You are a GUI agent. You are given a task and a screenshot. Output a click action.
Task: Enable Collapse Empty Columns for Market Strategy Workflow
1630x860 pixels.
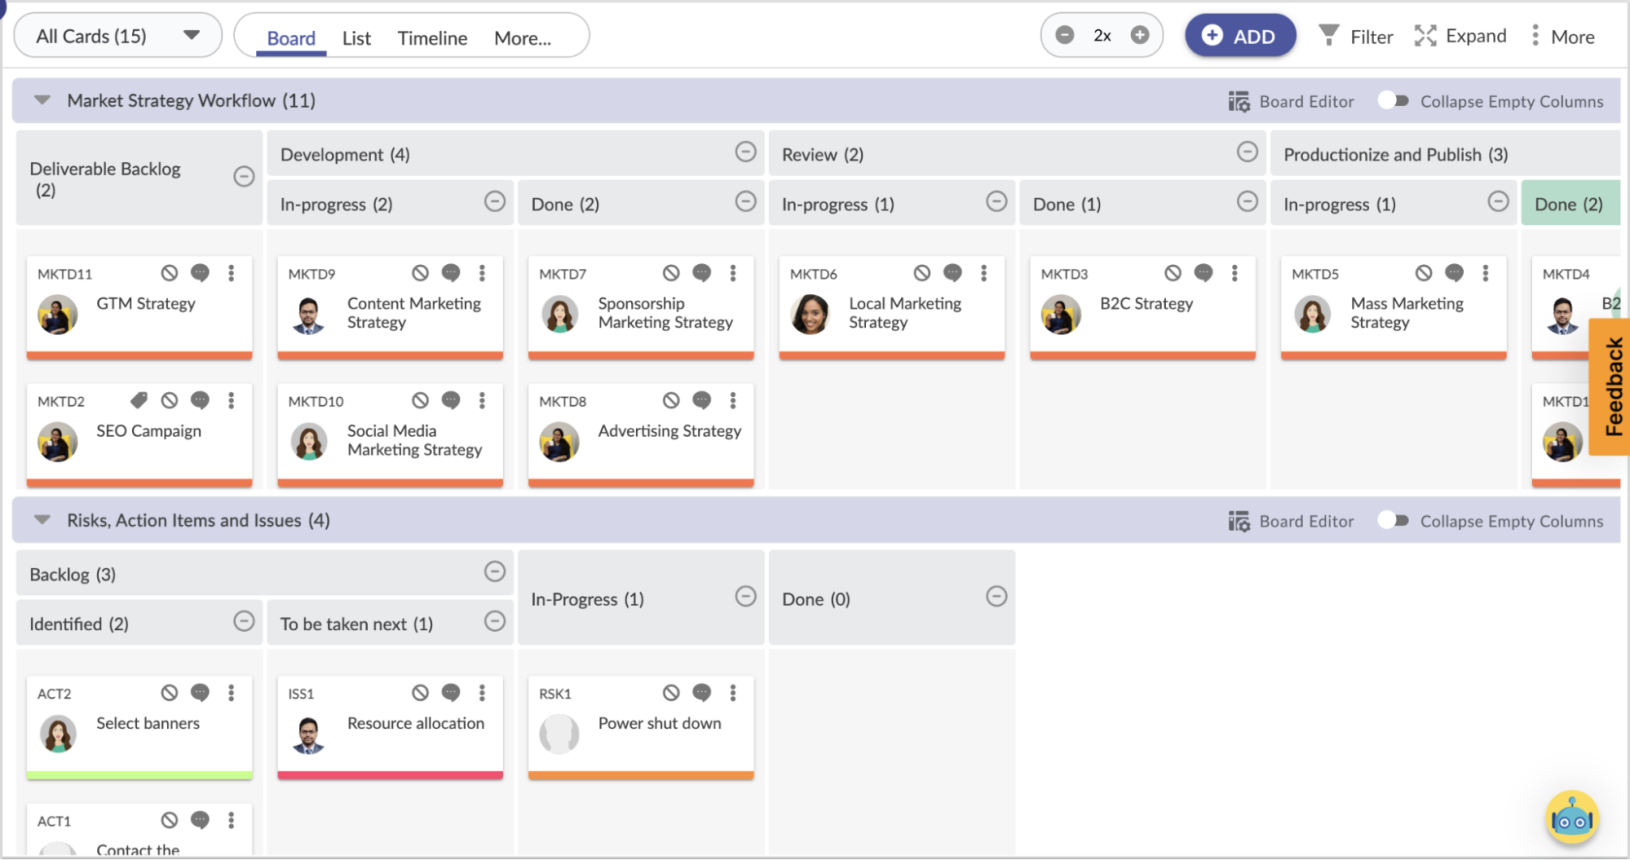click(x=1392, y=100)
